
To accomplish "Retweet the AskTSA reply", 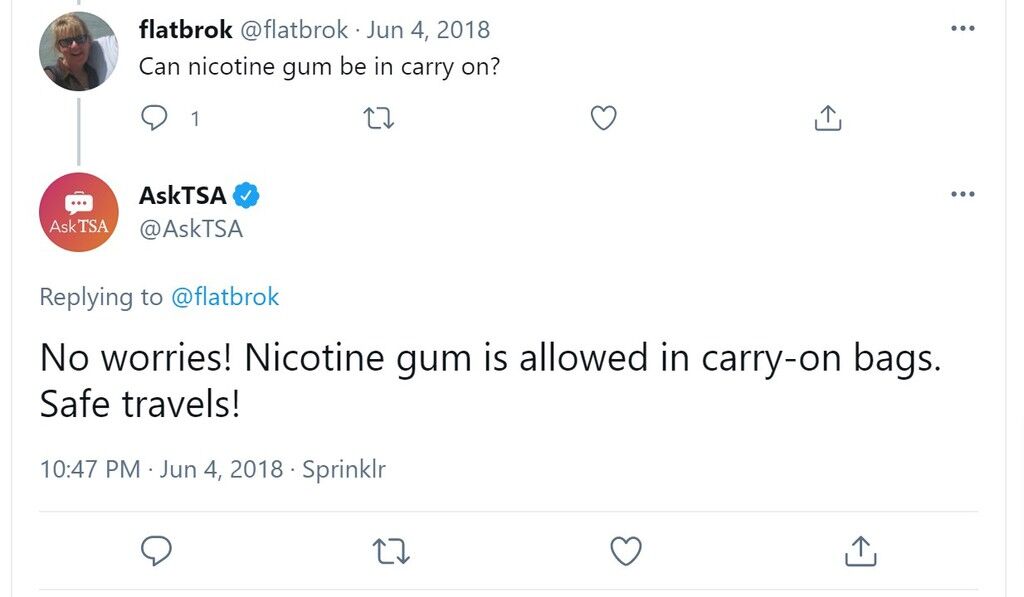I will coord(391,551).
